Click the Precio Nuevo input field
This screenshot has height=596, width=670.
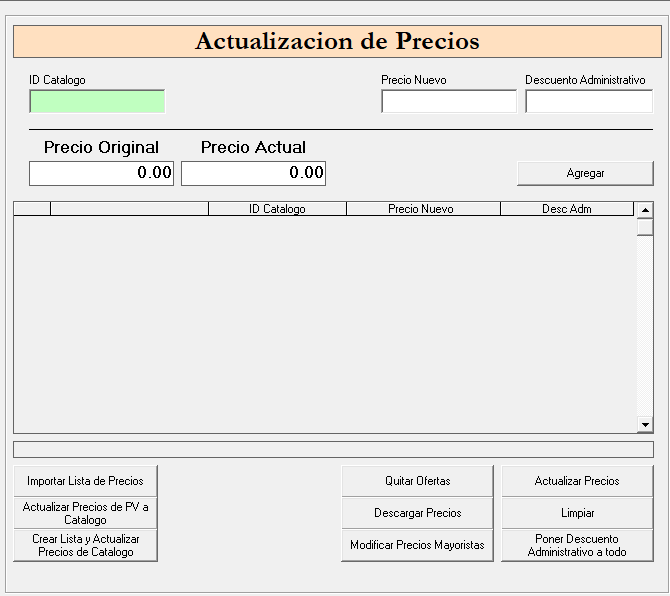click(448, 101)
